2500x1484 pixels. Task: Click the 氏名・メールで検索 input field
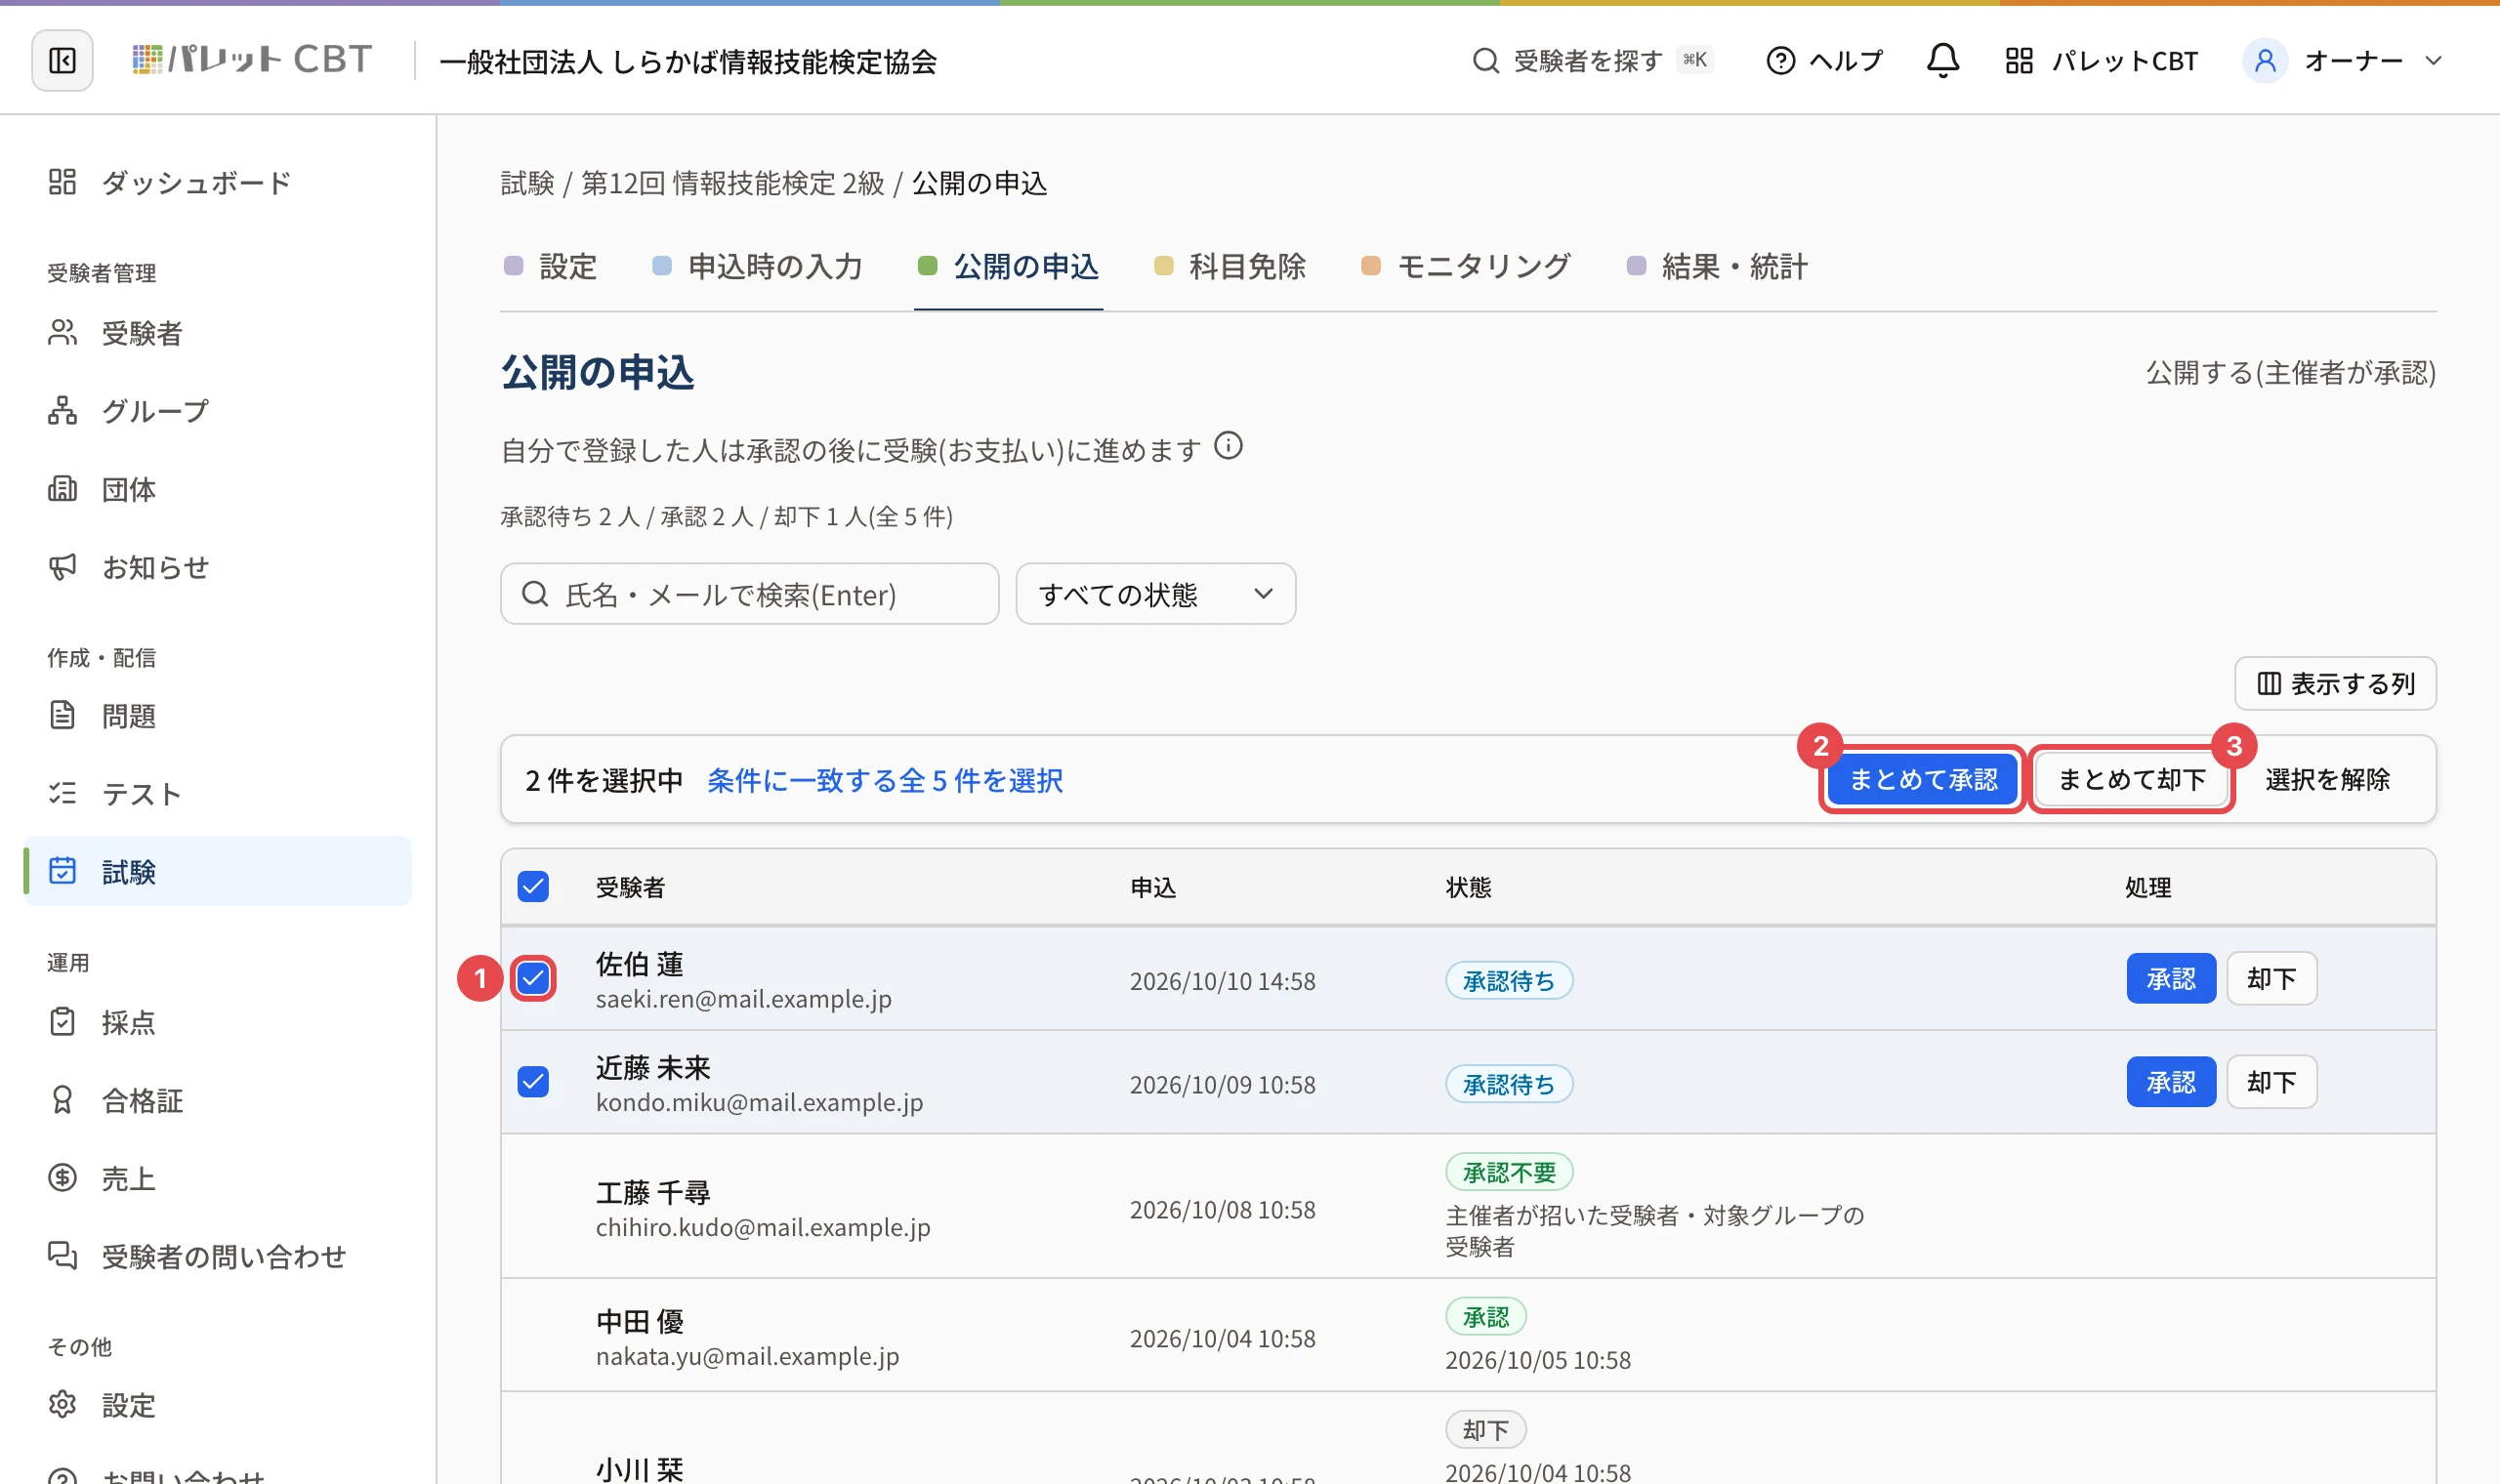pyautogui.click(x=750, y=594)
